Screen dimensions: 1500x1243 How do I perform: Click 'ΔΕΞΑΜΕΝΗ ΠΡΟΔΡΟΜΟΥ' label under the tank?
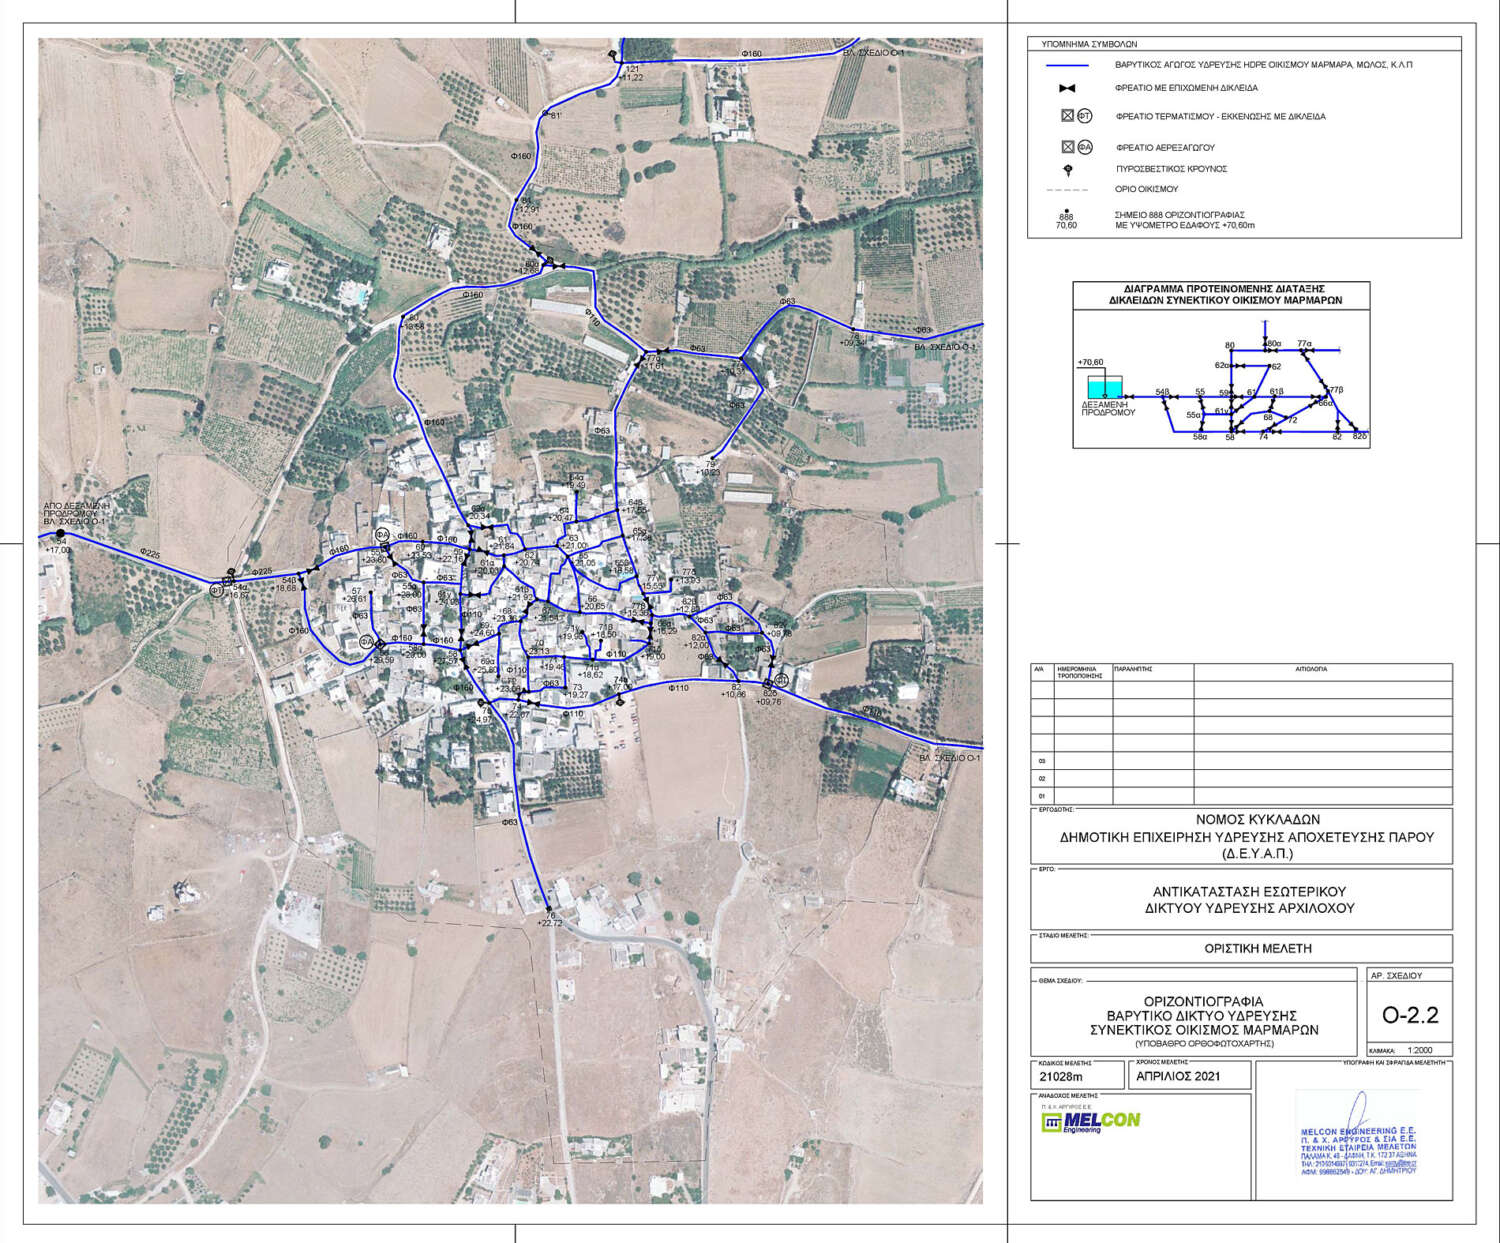point(1109,408)
